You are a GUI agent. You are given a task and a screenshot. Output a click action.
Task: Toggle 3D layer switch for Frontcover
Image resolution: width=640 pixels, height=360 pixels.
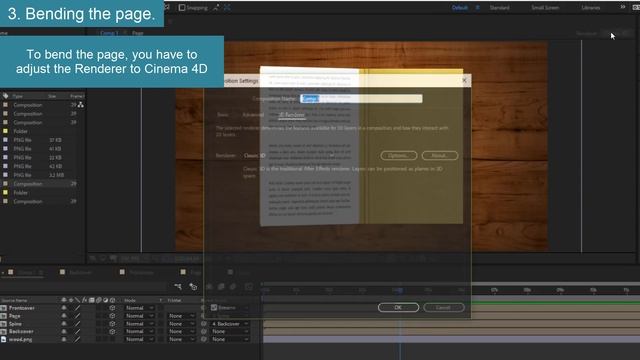pyautogui.click(x=112, y=308)
